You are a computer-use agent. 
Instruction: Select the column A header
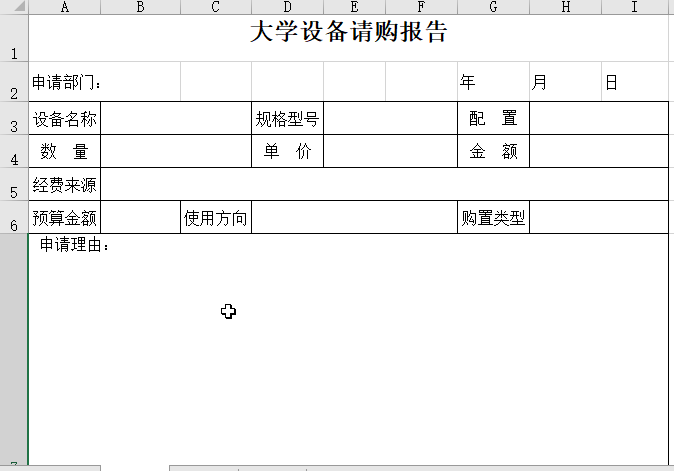click(x=65, y=7)
